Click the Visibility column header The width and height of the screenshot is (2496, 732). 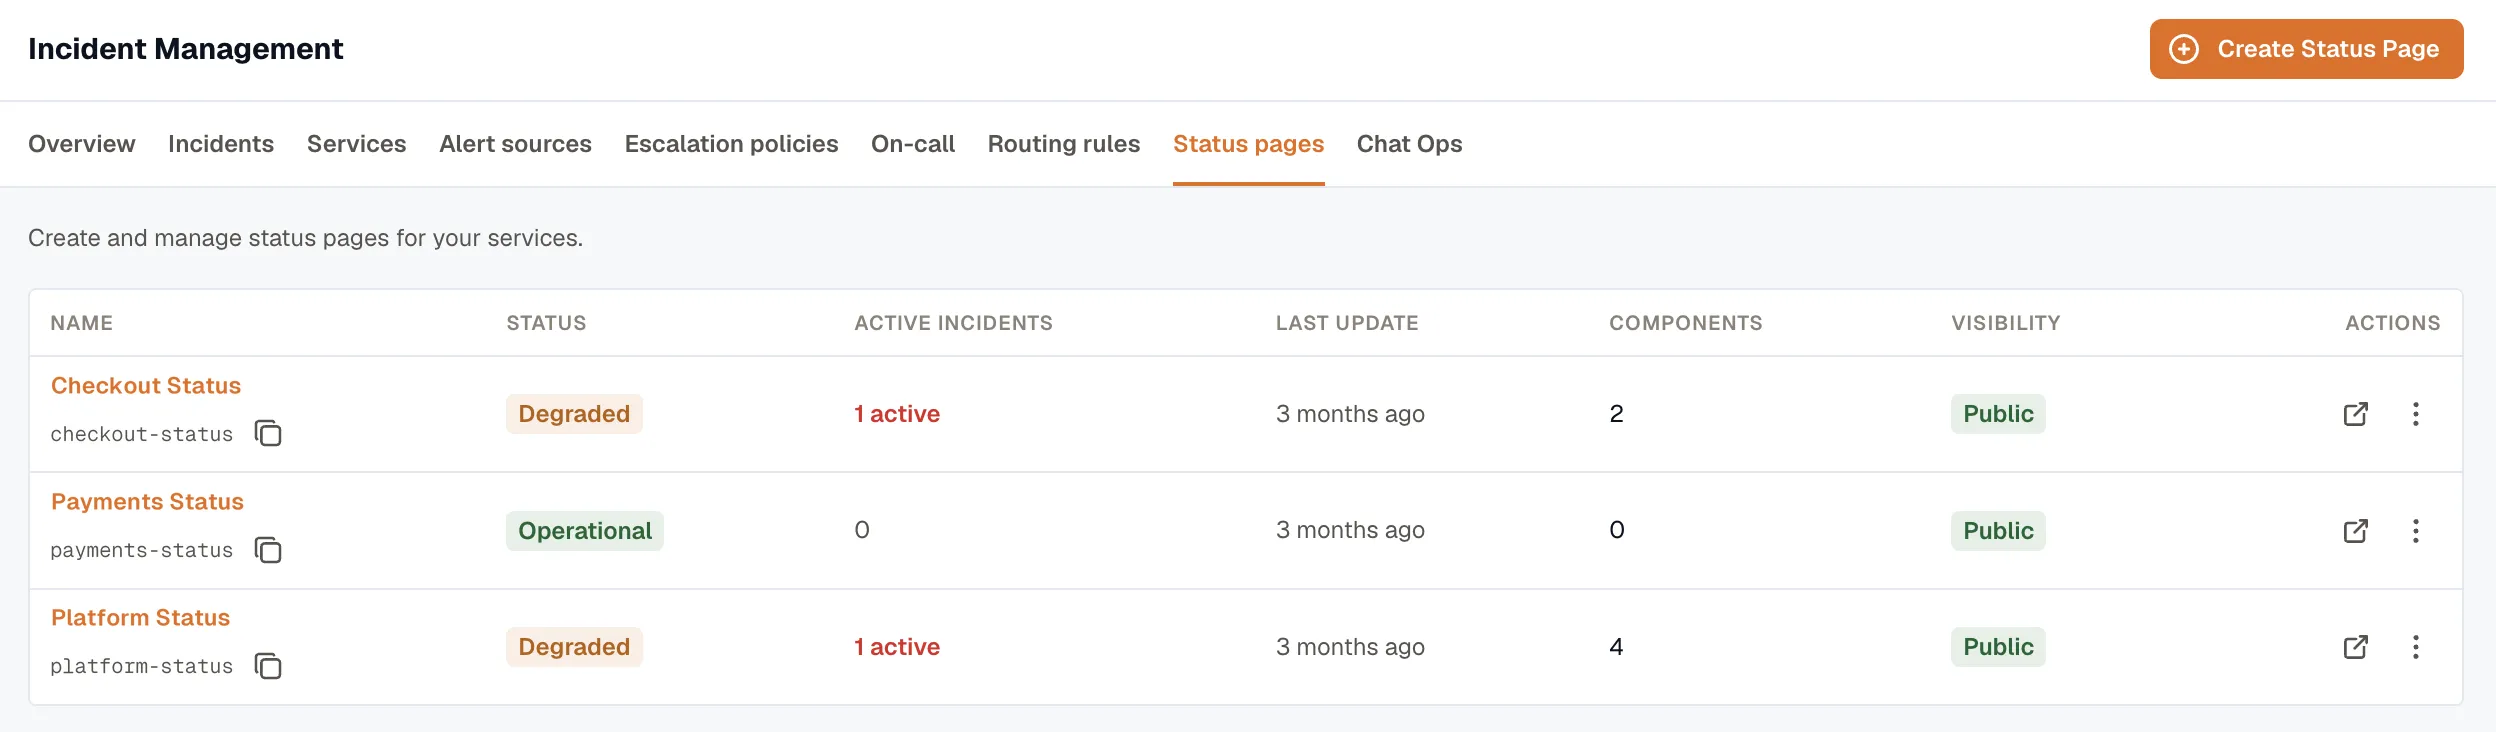(2006, 323)
